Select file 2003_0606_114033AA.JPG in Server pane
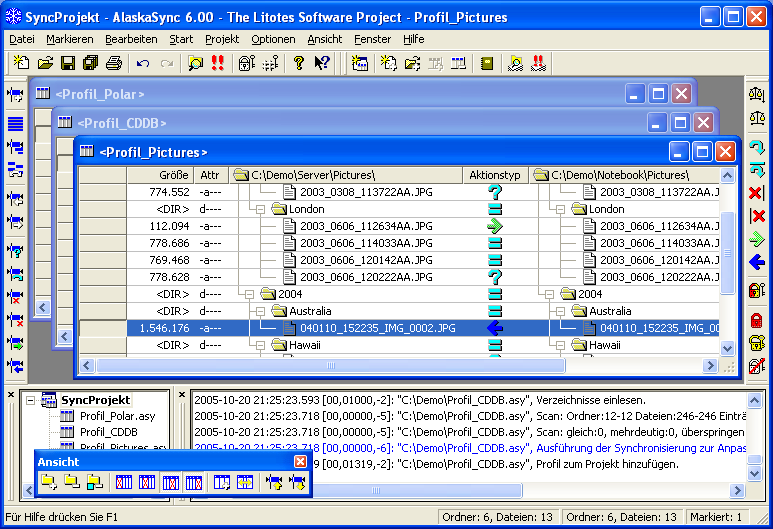This screenshot has height=529, width=773. click(366, 243)
